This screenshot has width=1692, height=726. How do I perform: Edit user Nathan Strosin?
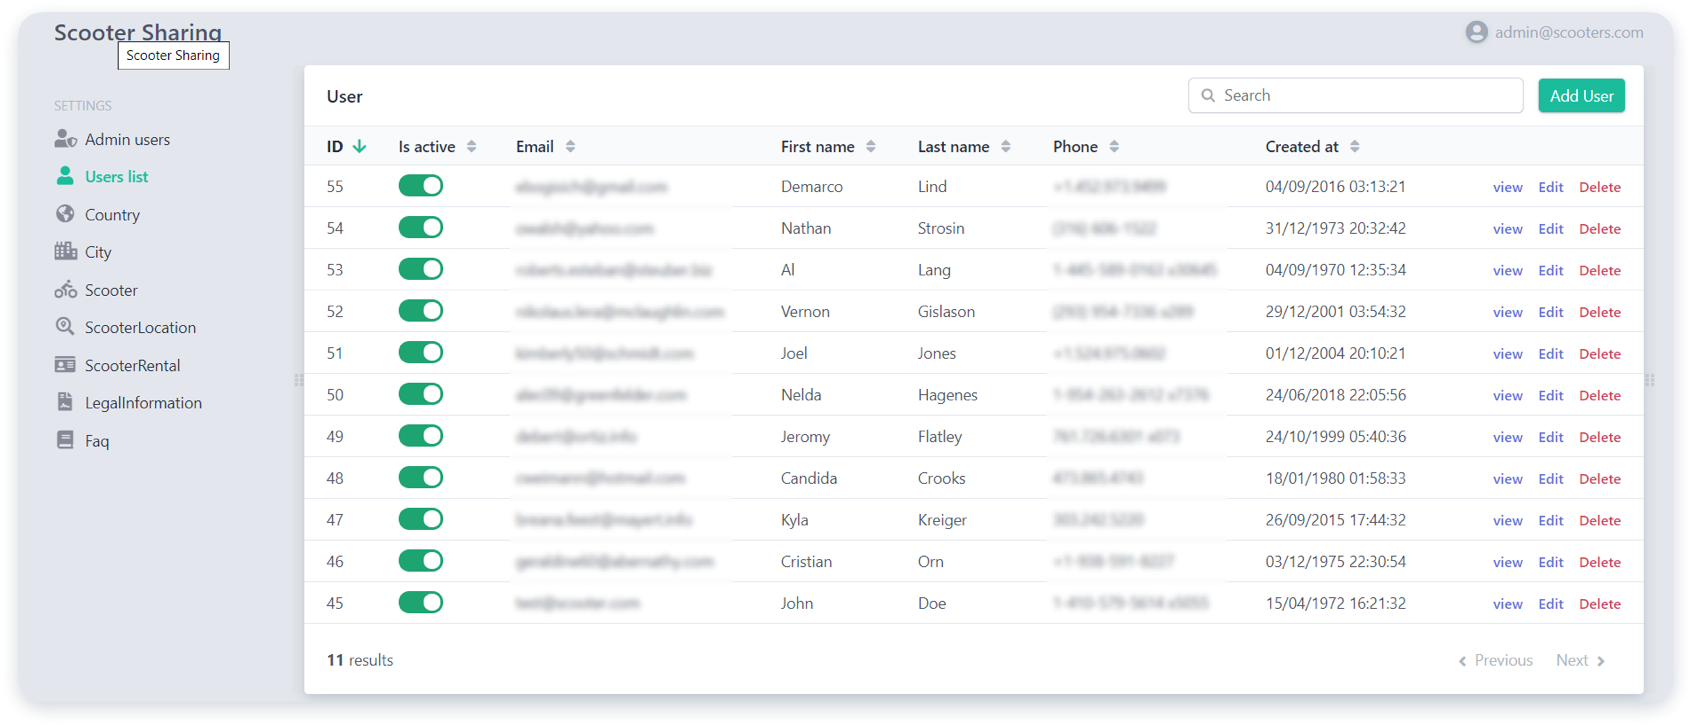(x=1550, y=229)
